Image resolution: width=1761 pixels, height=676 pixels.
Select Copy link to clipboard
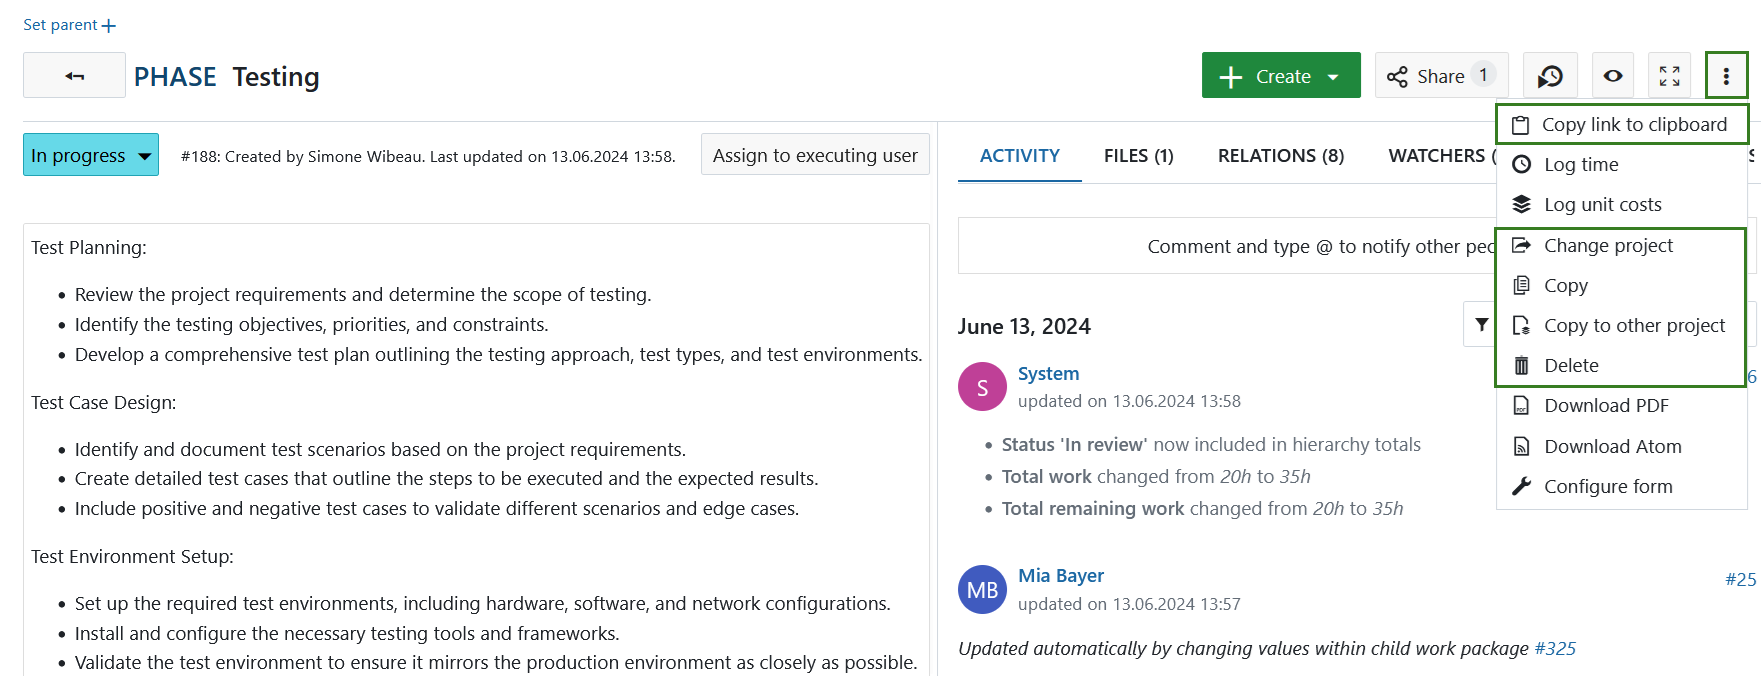click(1633, 125)
